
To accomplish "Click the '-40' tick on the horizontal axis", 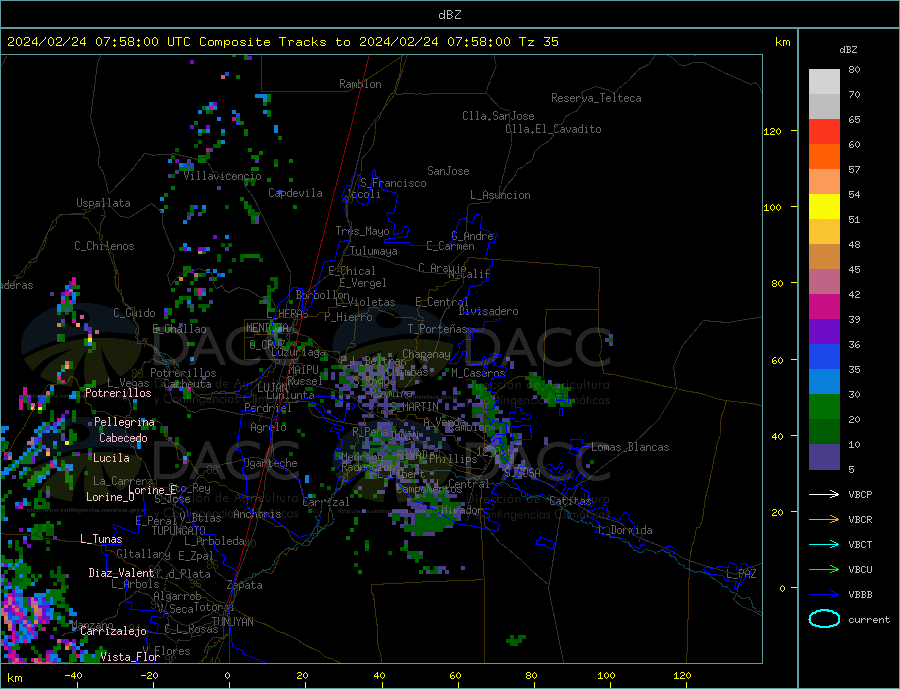I will coord(73,676).
